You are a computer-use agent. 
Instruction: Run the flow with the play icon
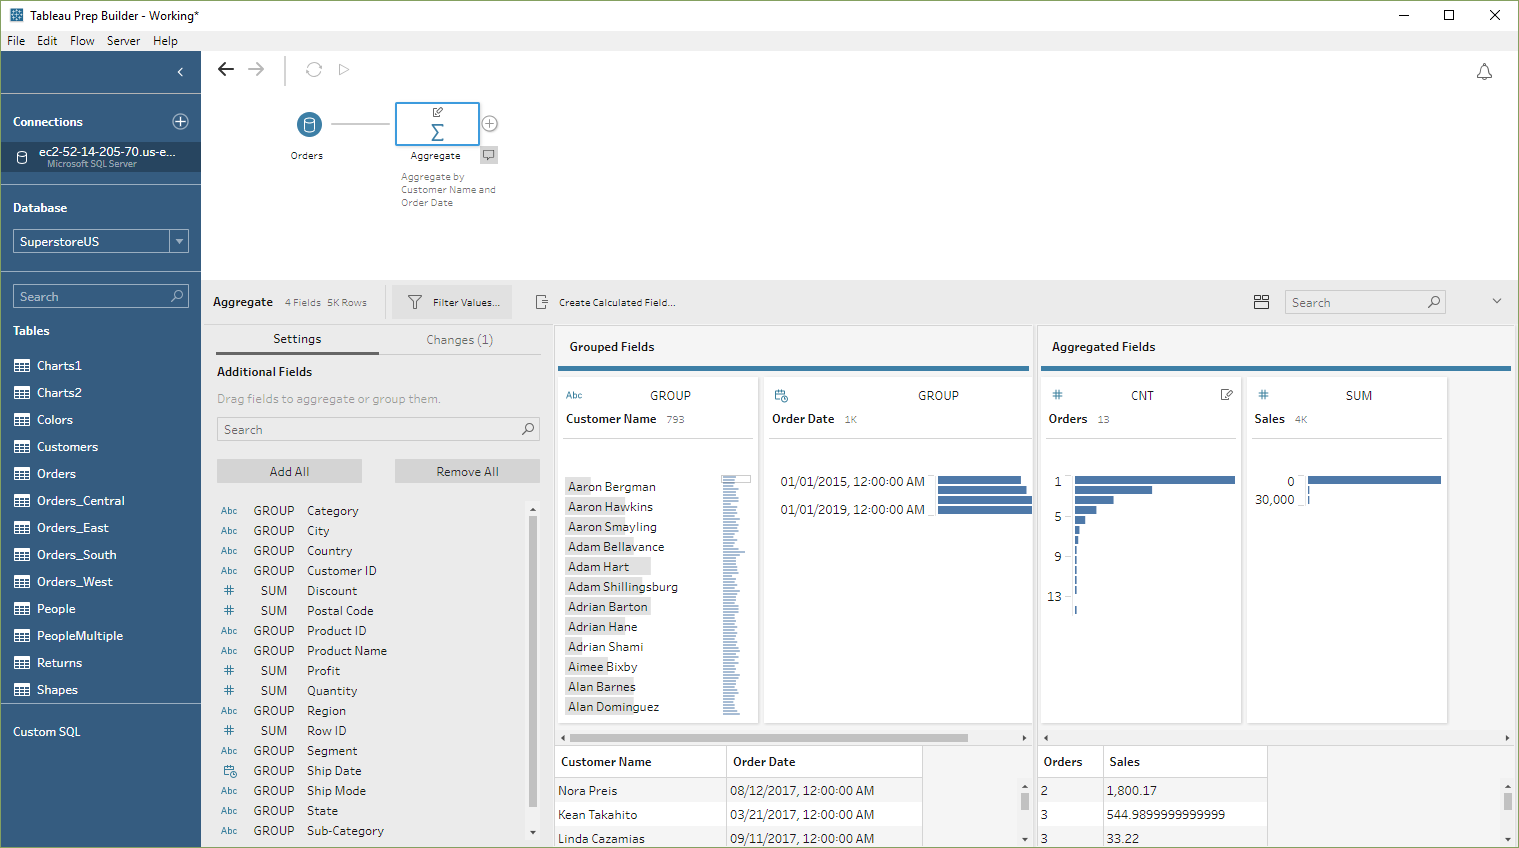[x=344, y=69]
